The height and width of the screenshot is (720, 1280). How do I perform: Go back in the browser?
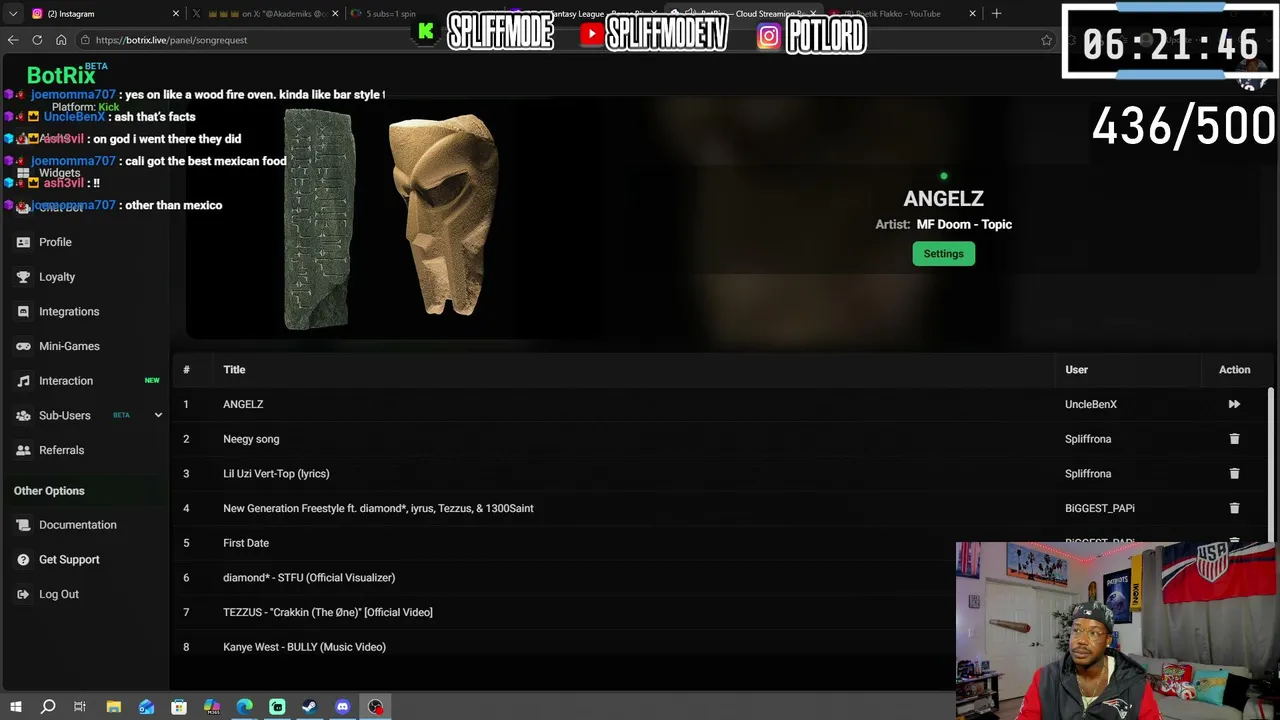pos(13,40)
